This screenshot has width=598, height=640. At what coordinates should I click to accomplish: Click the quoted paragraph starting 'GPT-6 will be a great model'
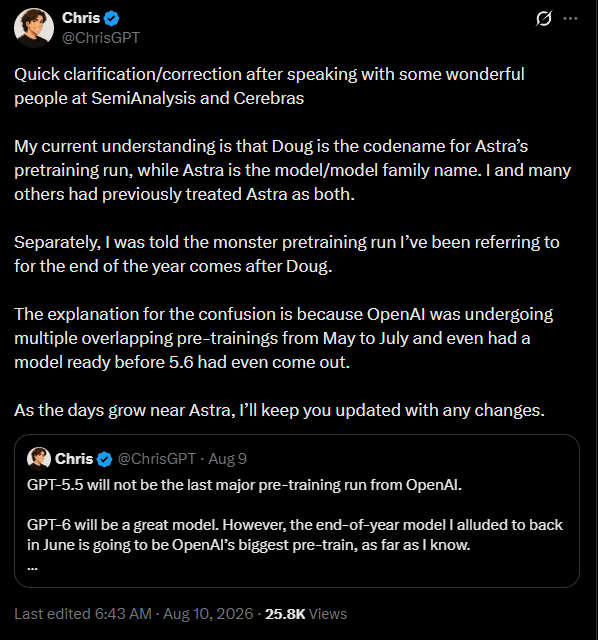pyautogui.click(x=295, y=535)
